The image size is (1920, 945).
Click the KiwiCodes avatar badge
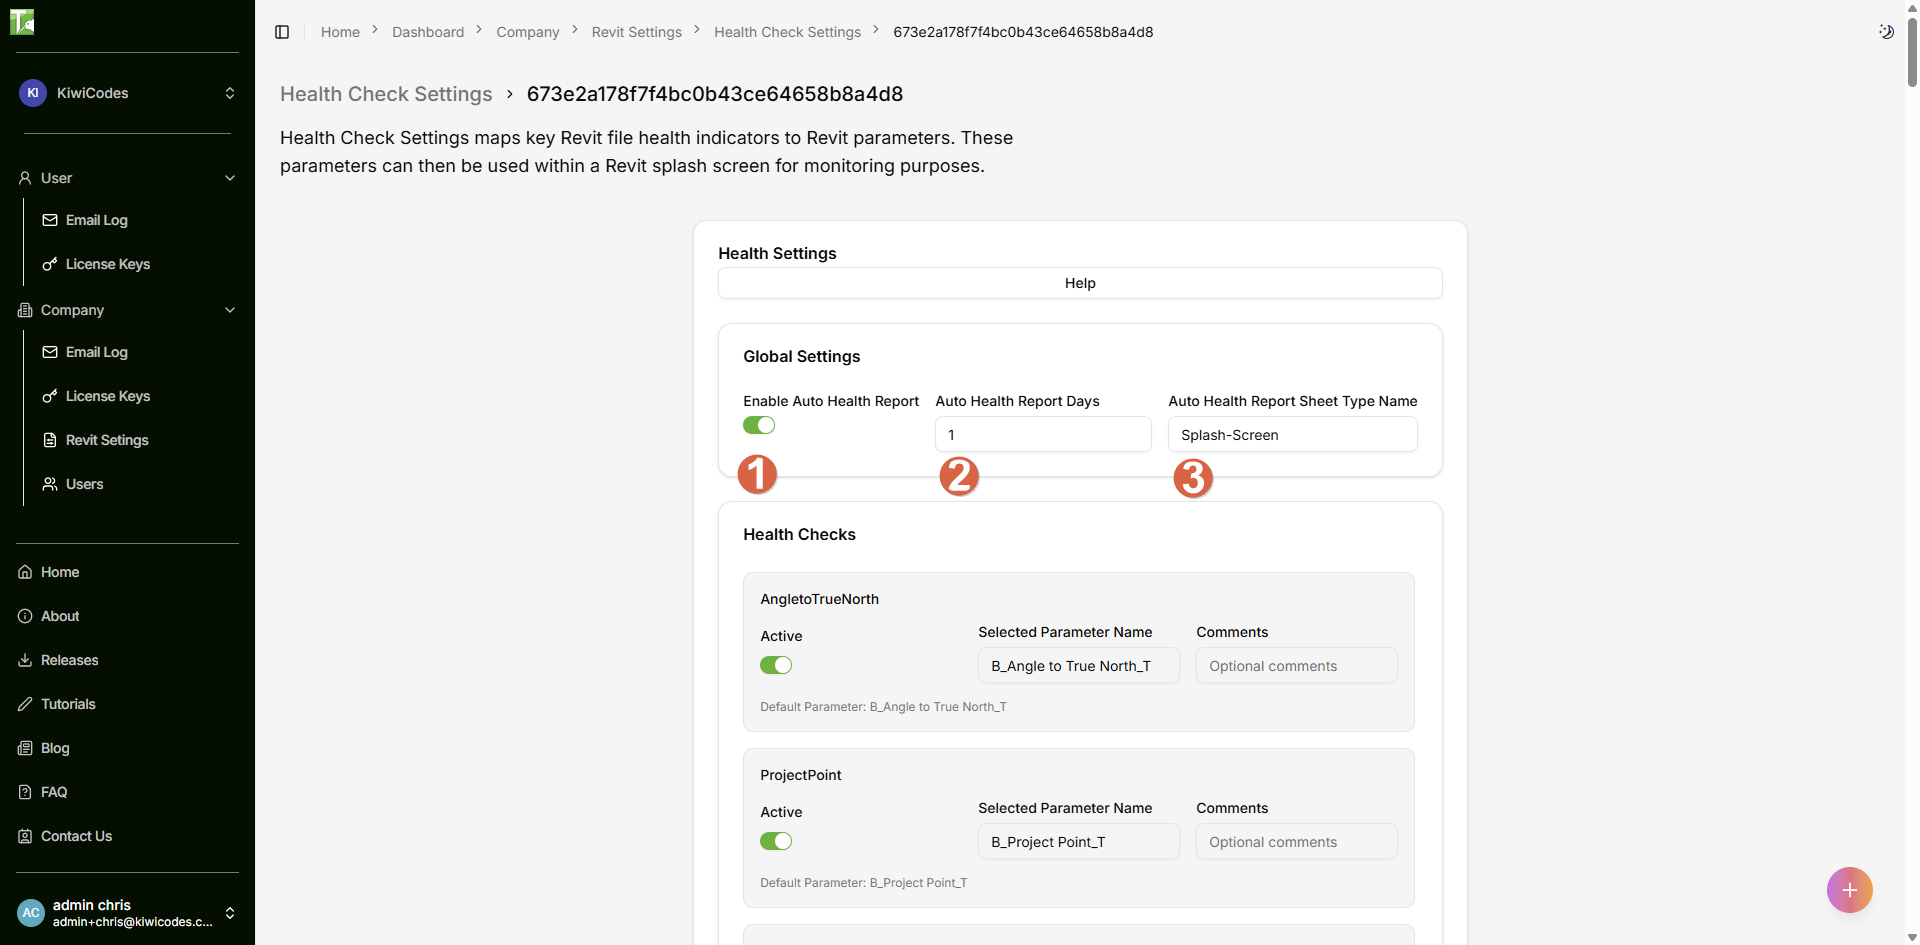(33, 93)
